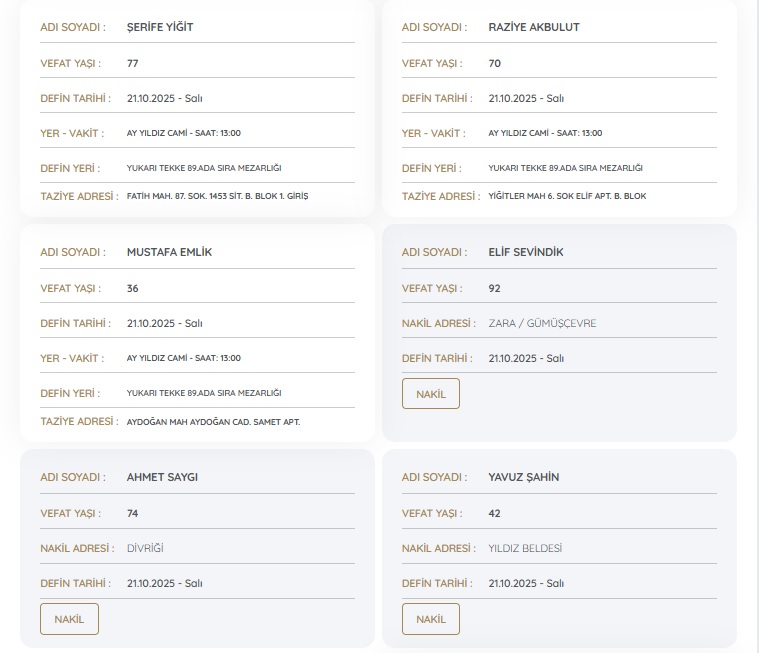Click the name MUSTAFA EMLİK
This screenshot has height=653, width=759.
coord(169,252)
